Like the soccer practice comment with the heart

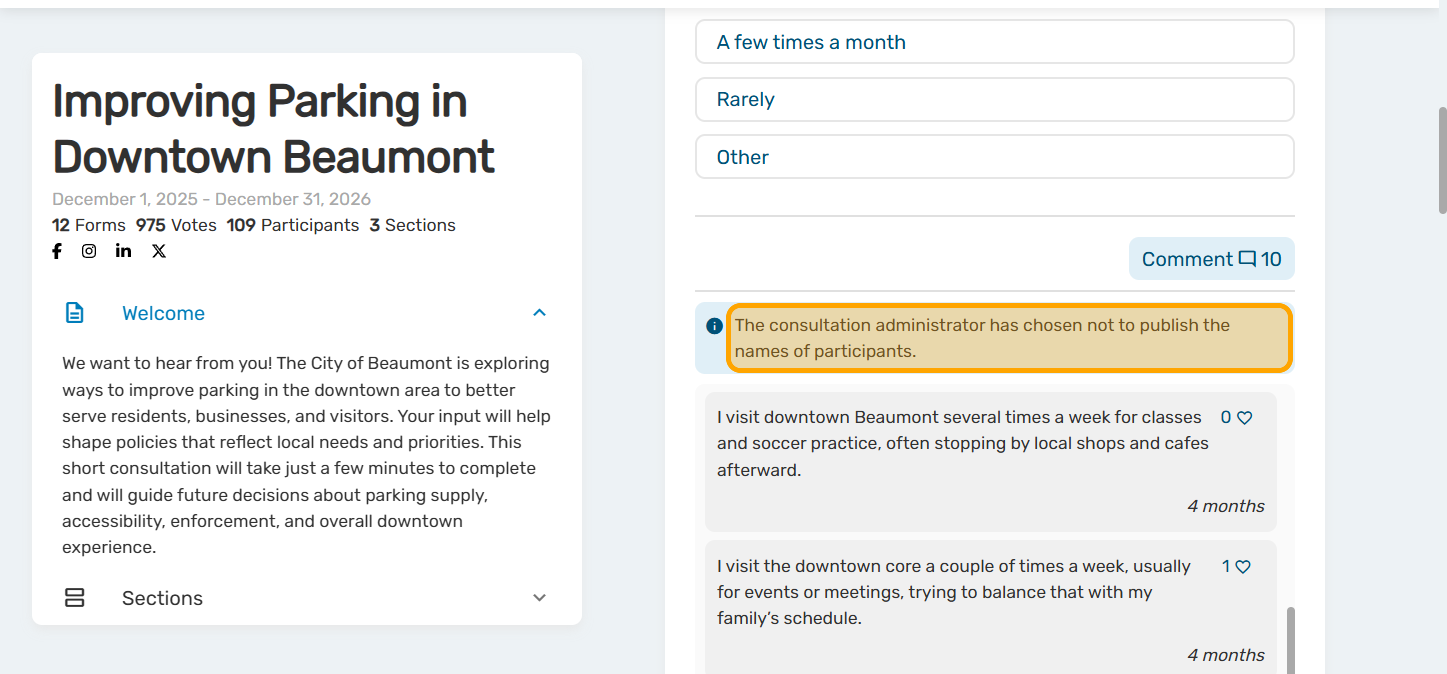pos(1245,418)
